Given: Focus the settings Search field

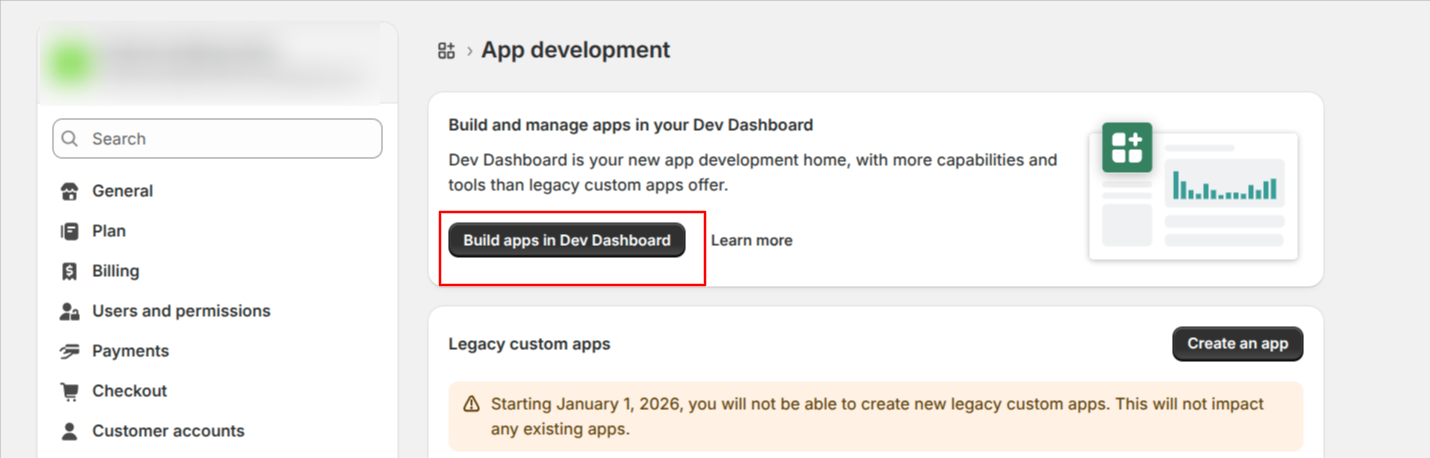Looking at the screenshot, I should click(x=230, y=139).
